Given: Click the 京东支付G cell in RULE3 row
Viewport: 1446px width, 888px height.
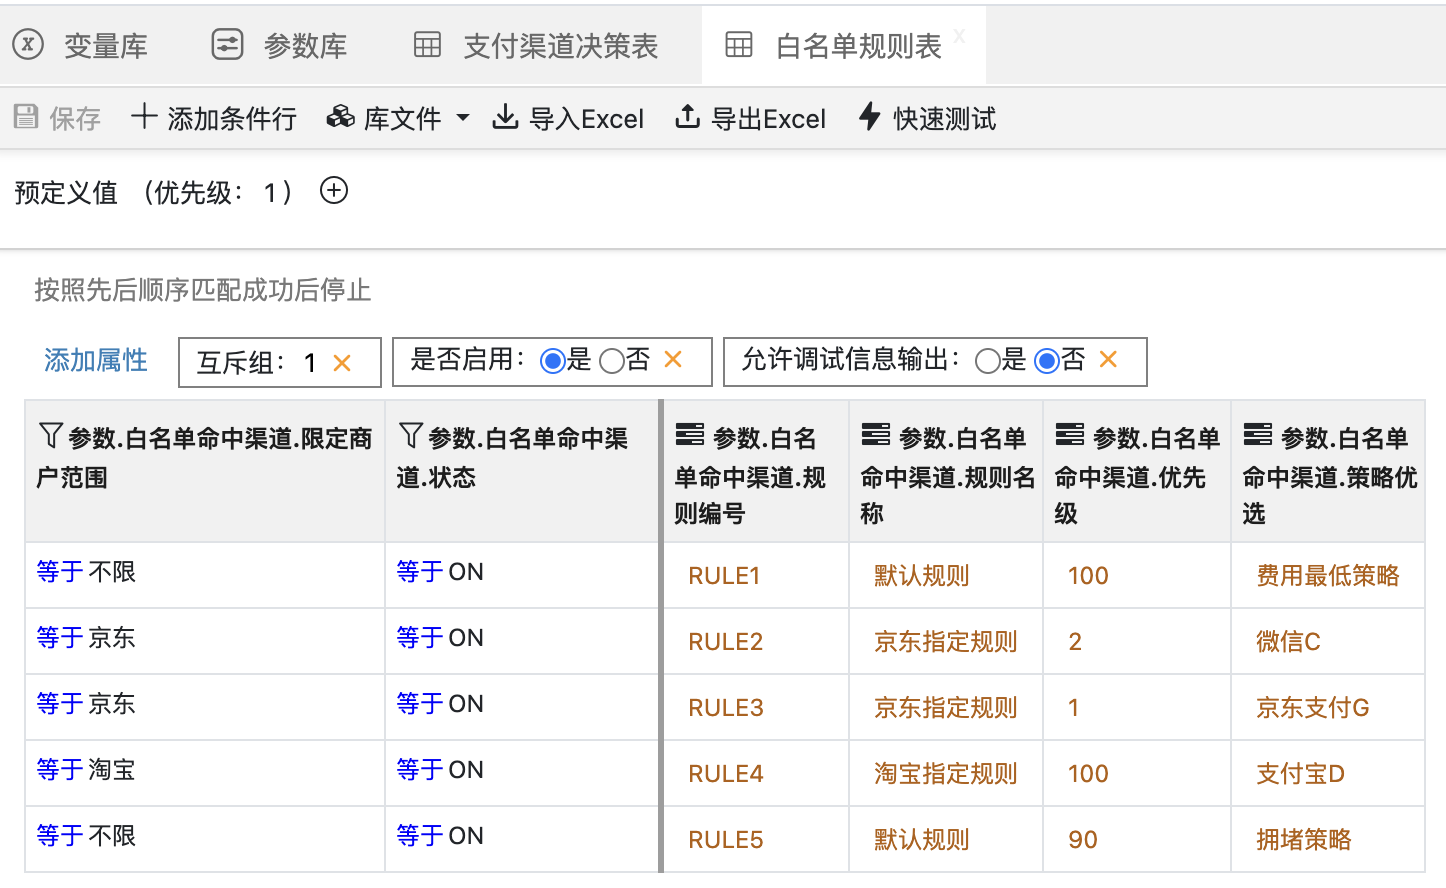Looking at the screenshot, I should point(1312,708).
